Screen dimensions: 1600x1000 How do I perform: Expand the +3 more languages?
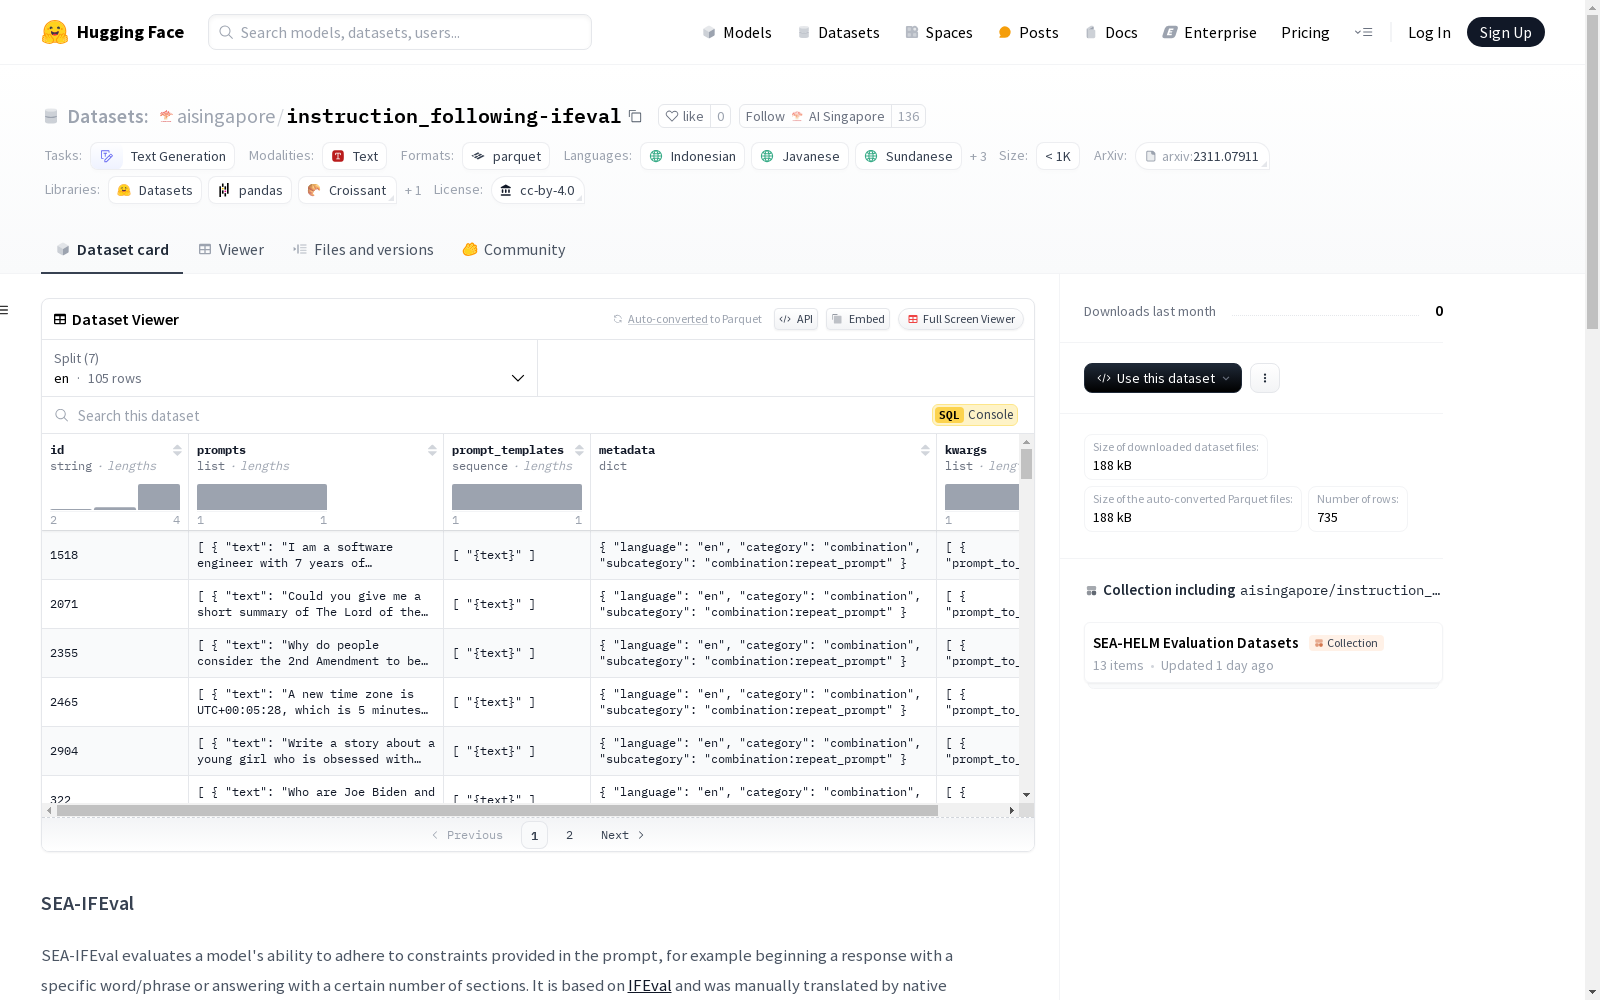(x=978, y=156)
